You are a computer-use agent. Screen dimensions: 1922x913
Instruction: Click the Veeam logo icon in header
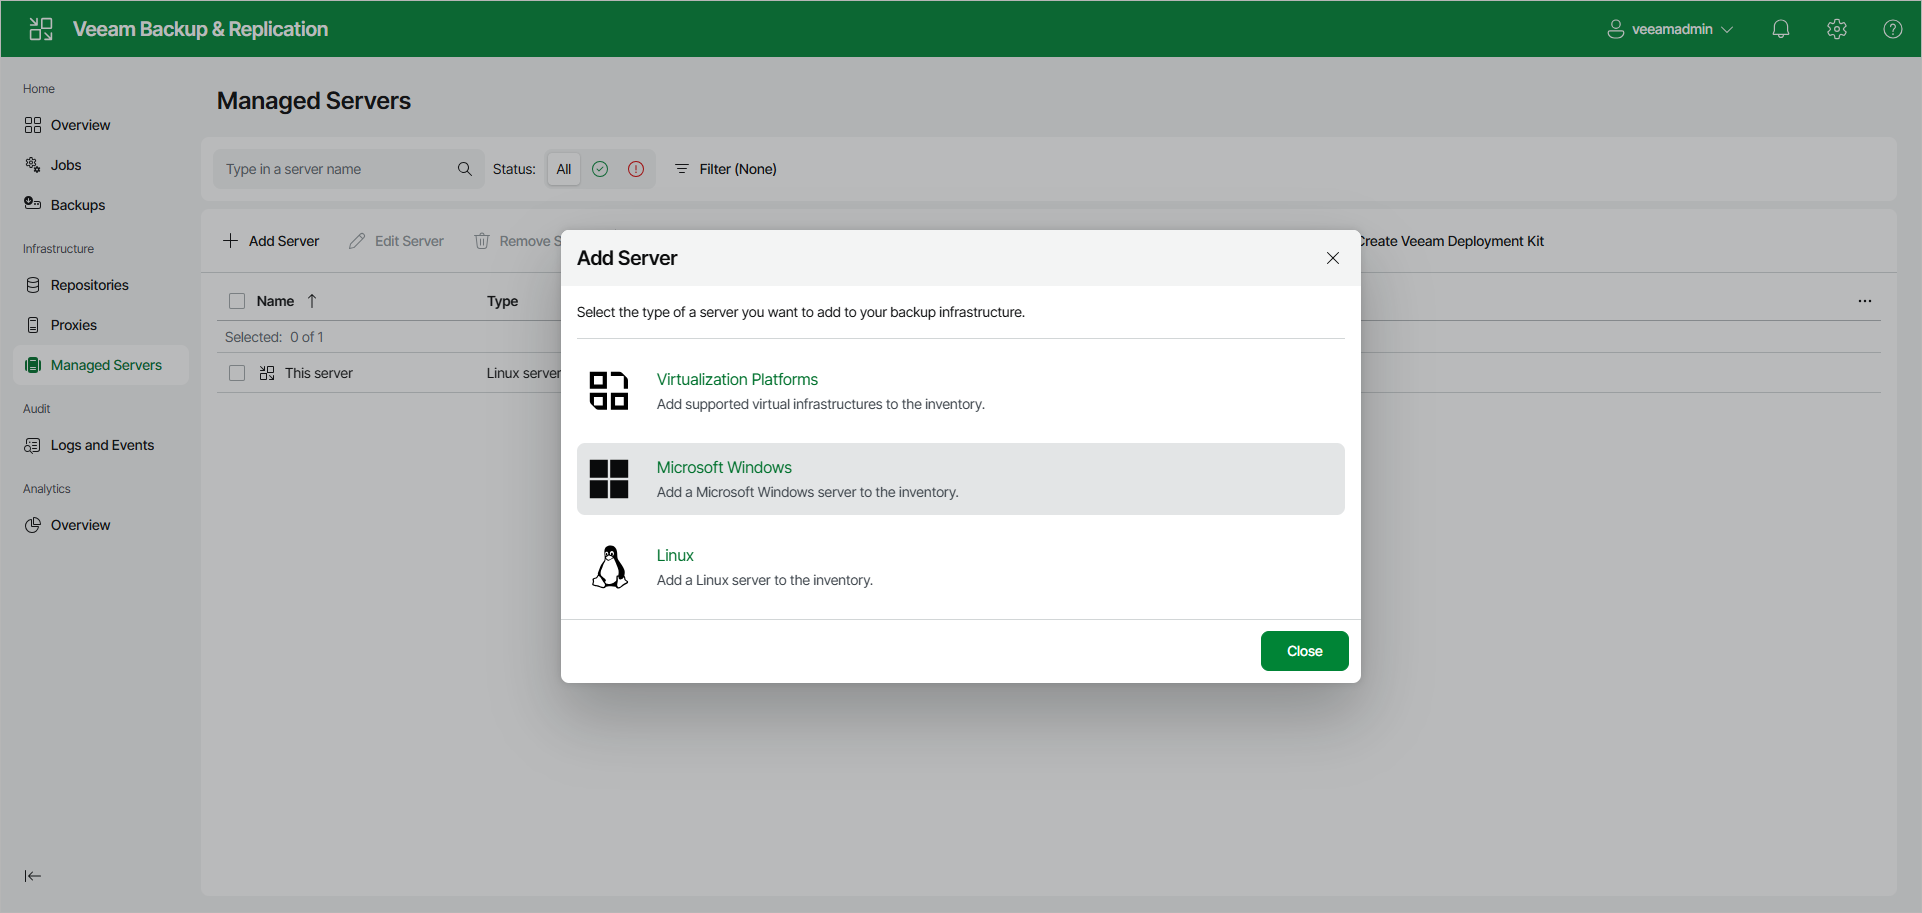(x=41, y=29)
